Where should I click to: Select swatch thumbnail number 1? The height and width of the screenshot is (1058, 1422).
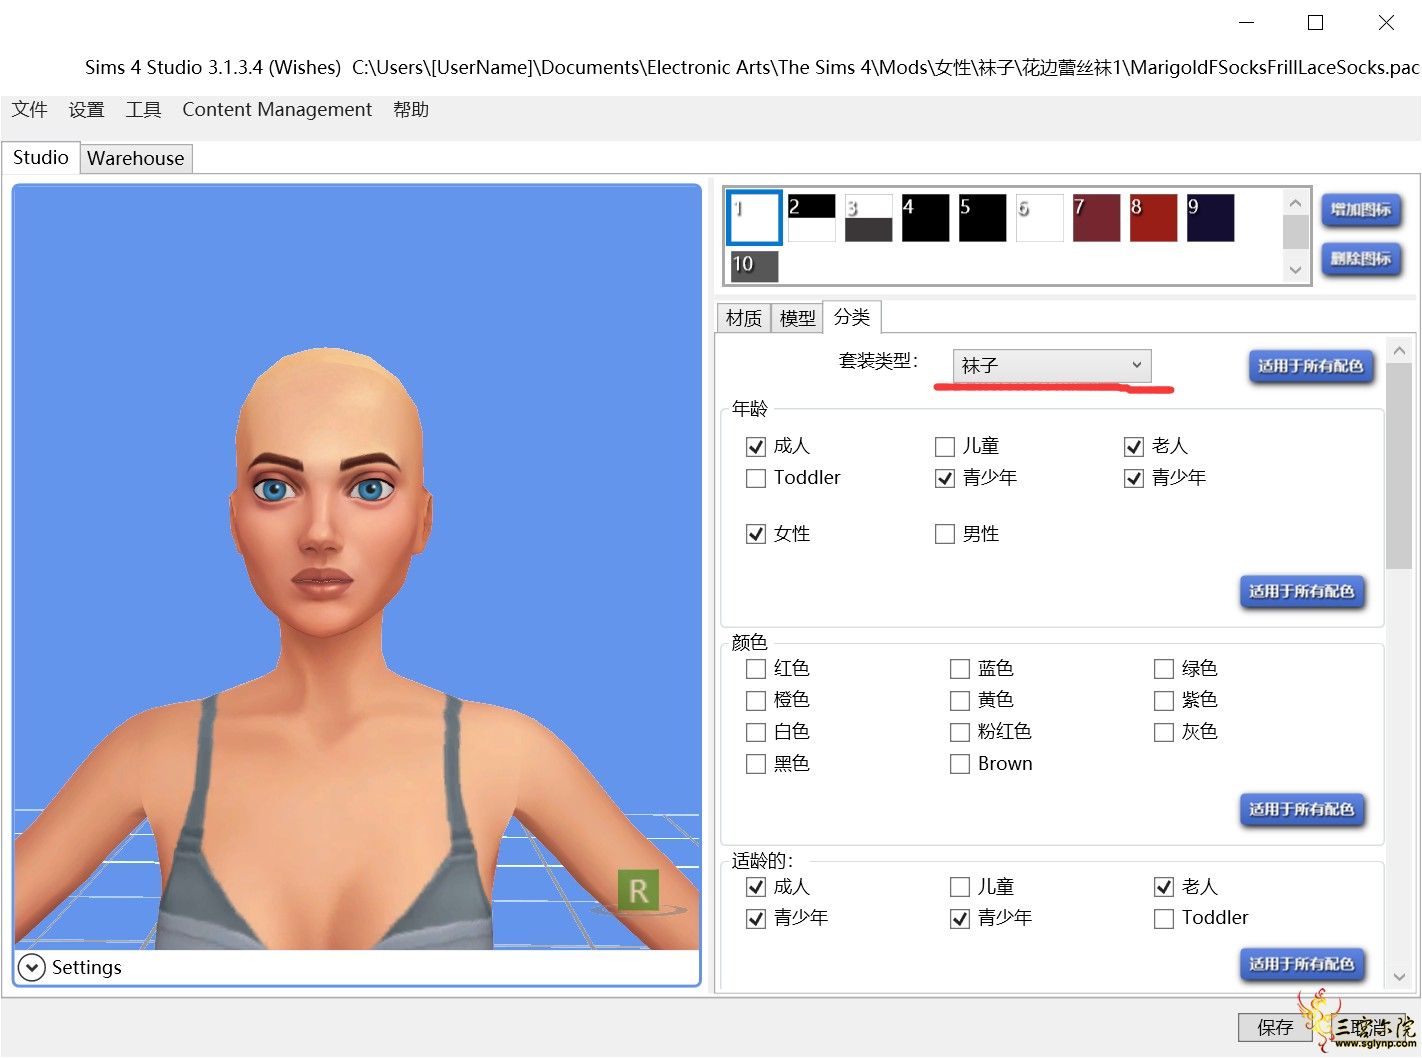pyautogui.click(x=754, y=218)
